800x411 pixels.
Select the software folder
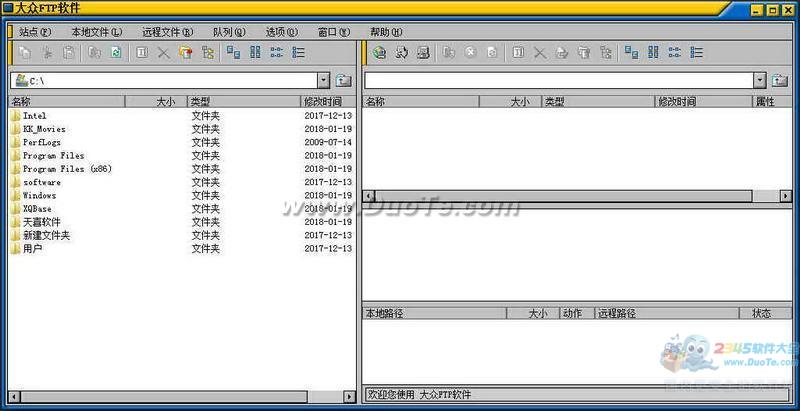click(36, 182)
